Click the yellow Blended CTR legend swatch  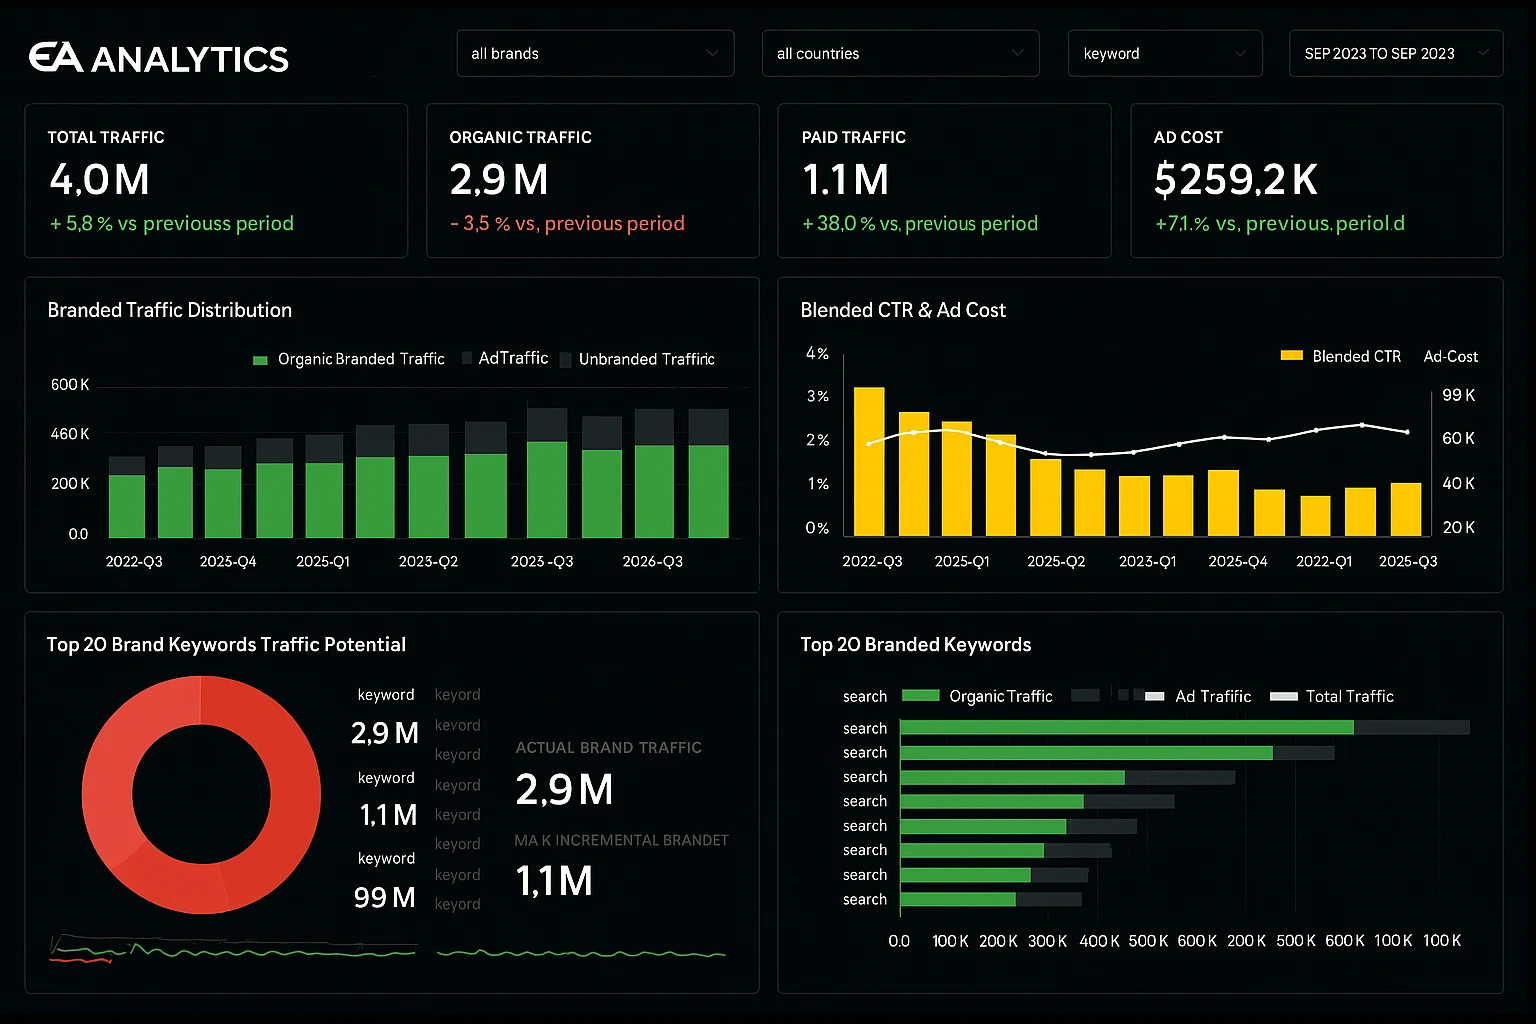(x=1290, y=355)
